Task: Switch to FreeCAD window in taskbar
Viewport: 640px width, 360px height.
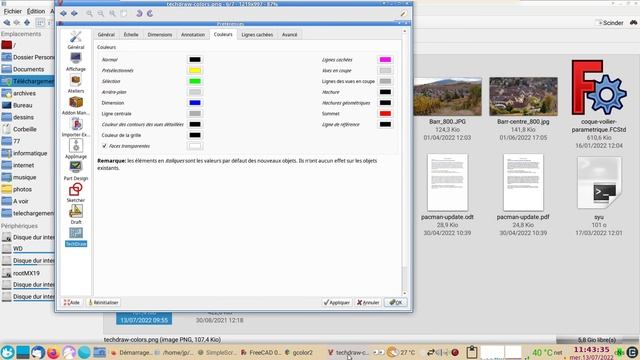Action: [260, 352]
